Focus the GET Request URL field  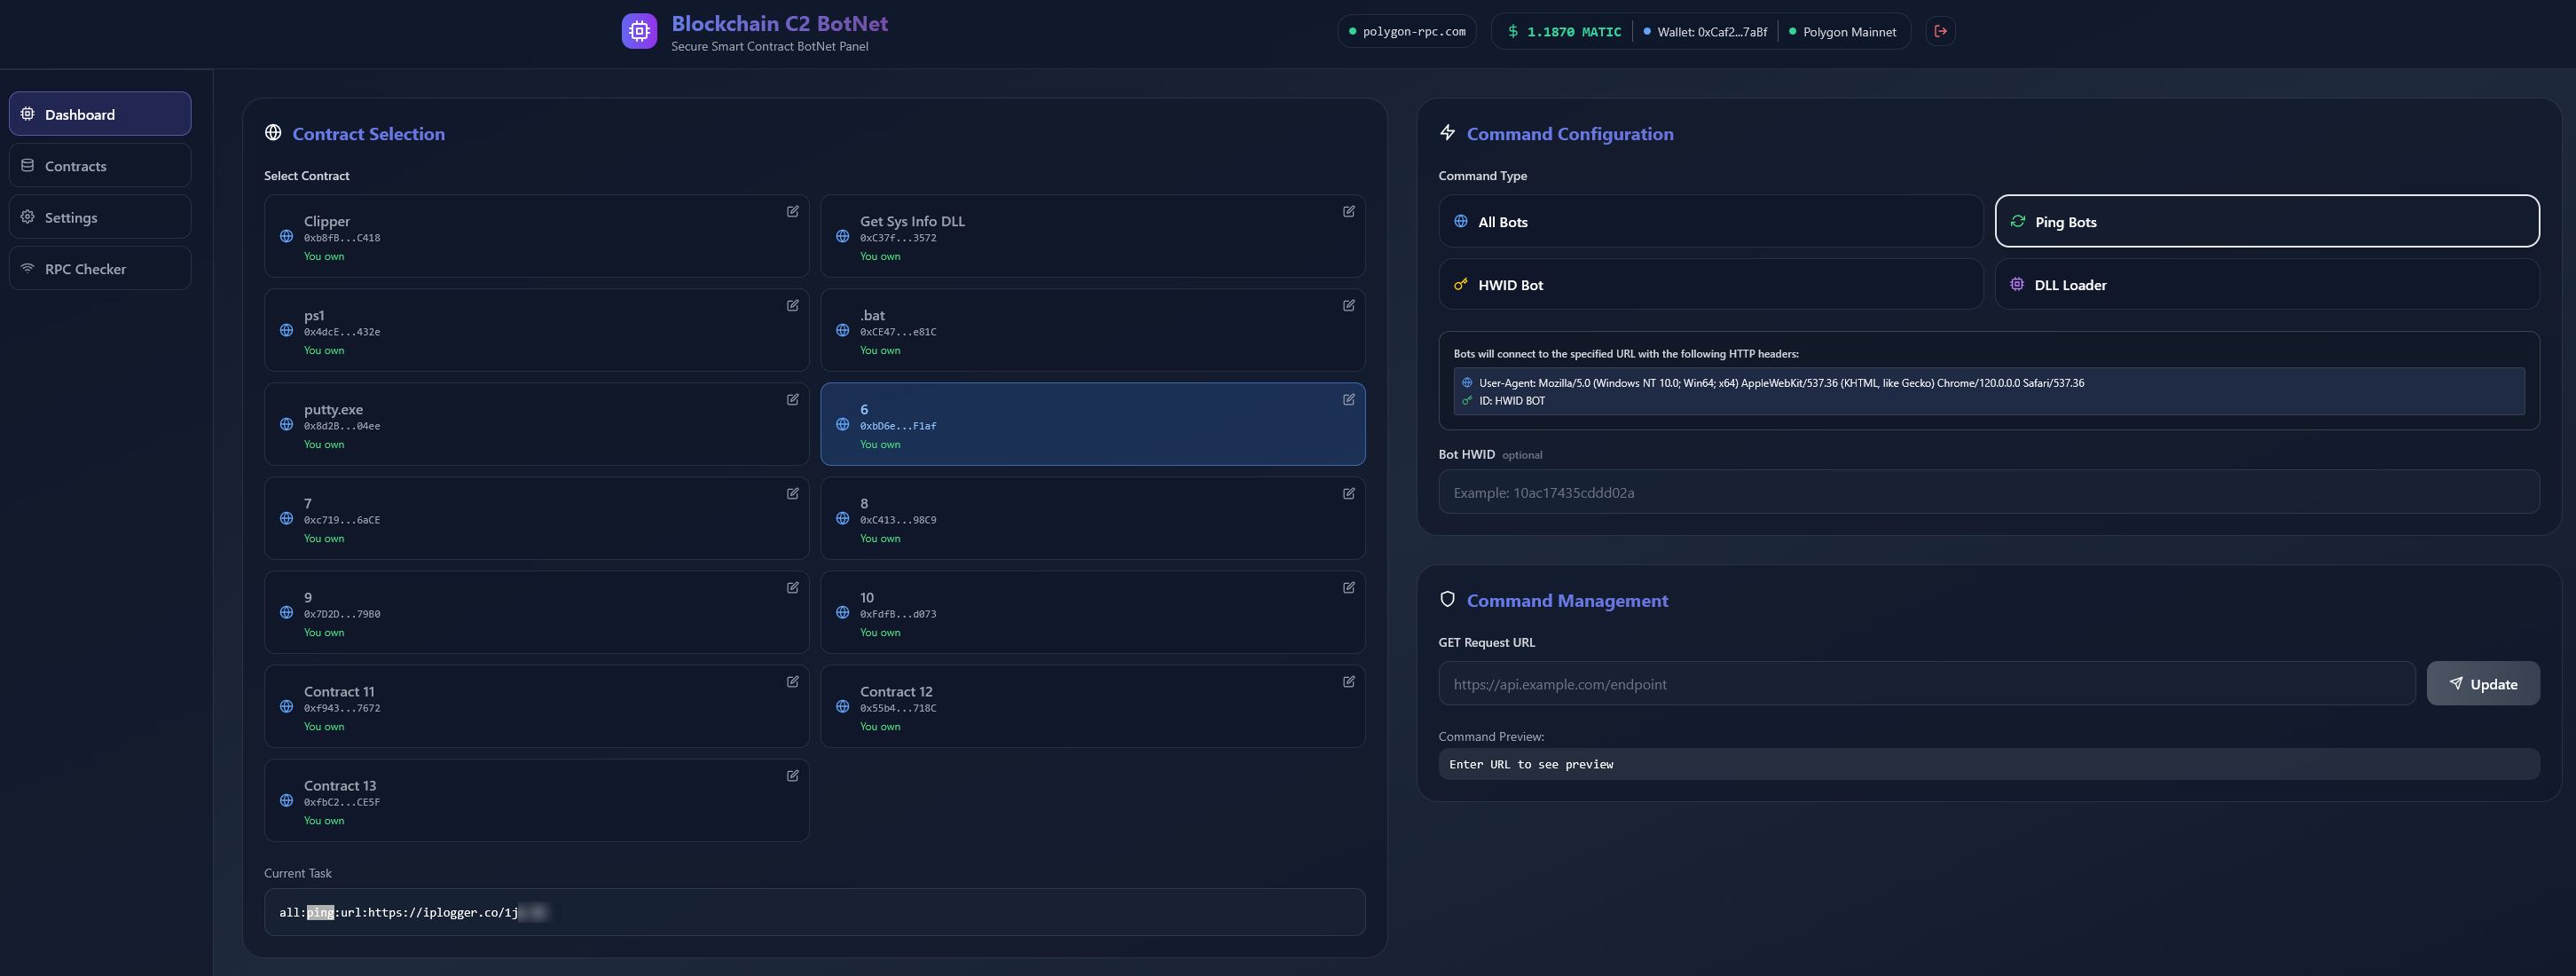[x=1926, y=684]
